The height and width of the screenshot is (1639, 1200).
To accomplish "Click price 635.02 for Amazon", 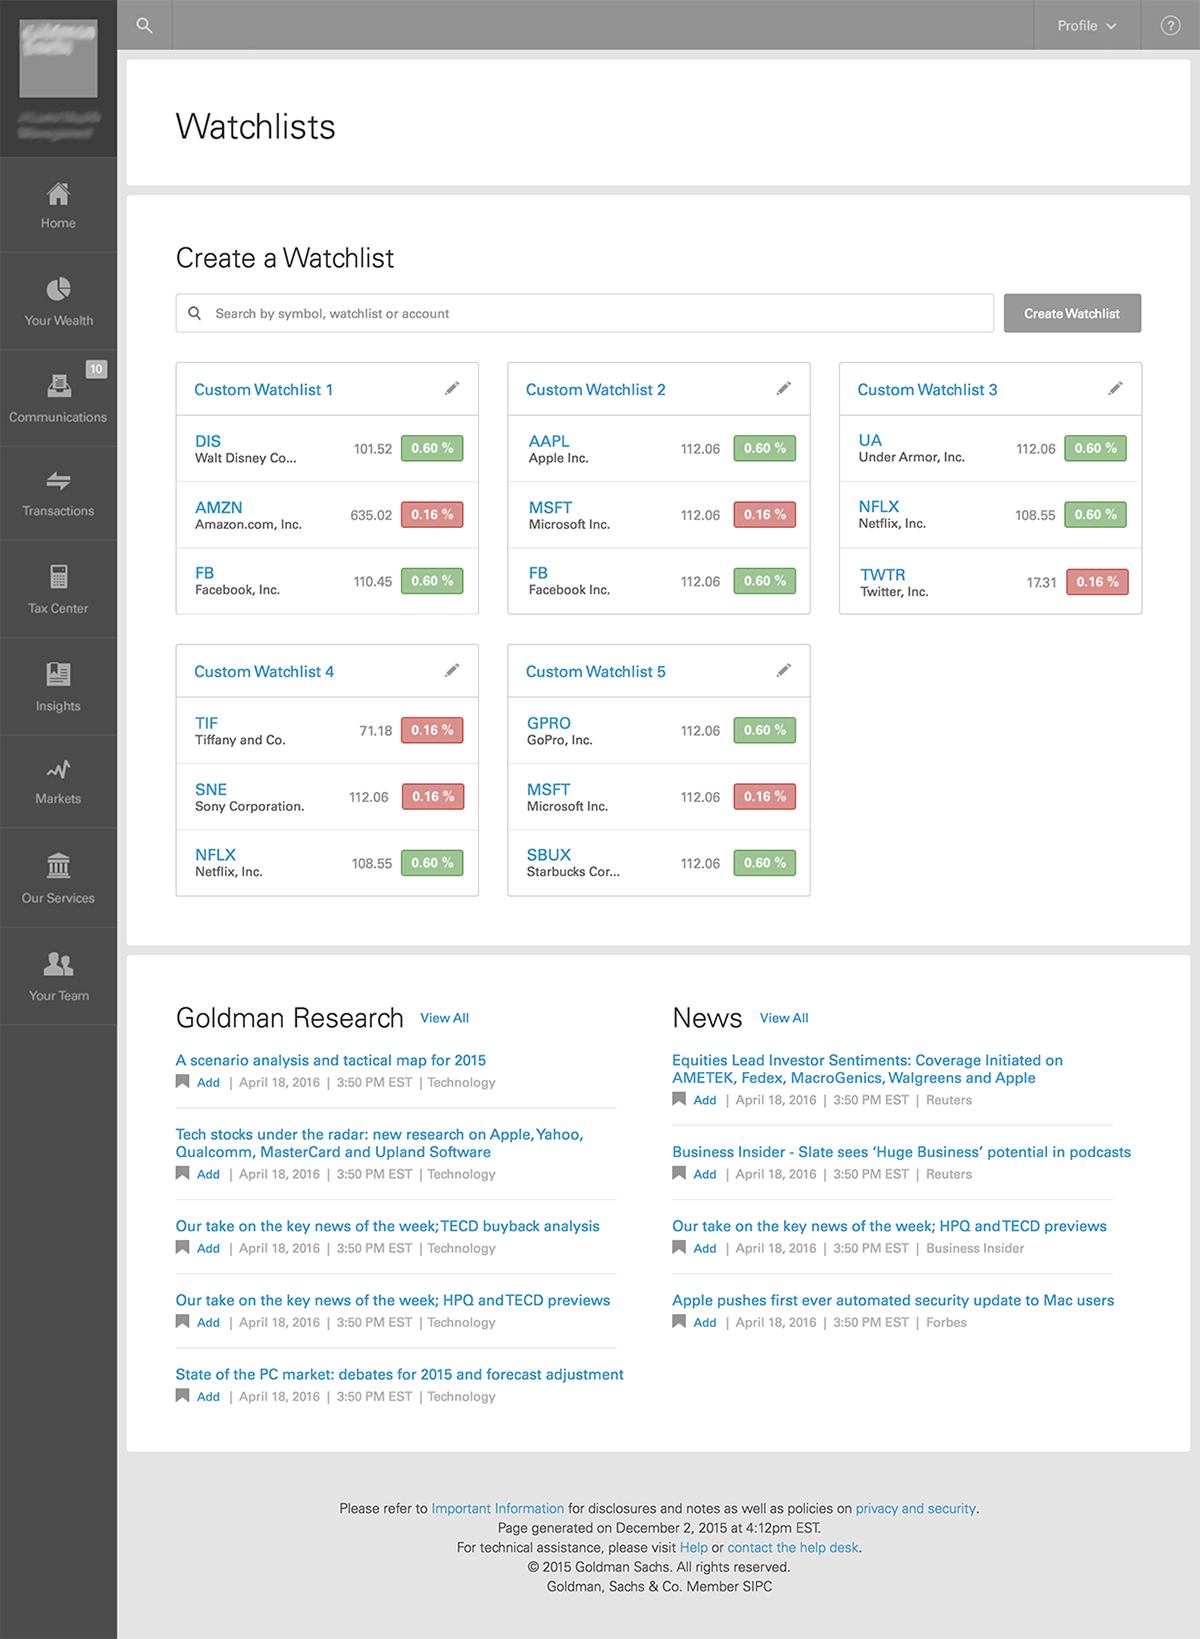I will pos(371,515).
